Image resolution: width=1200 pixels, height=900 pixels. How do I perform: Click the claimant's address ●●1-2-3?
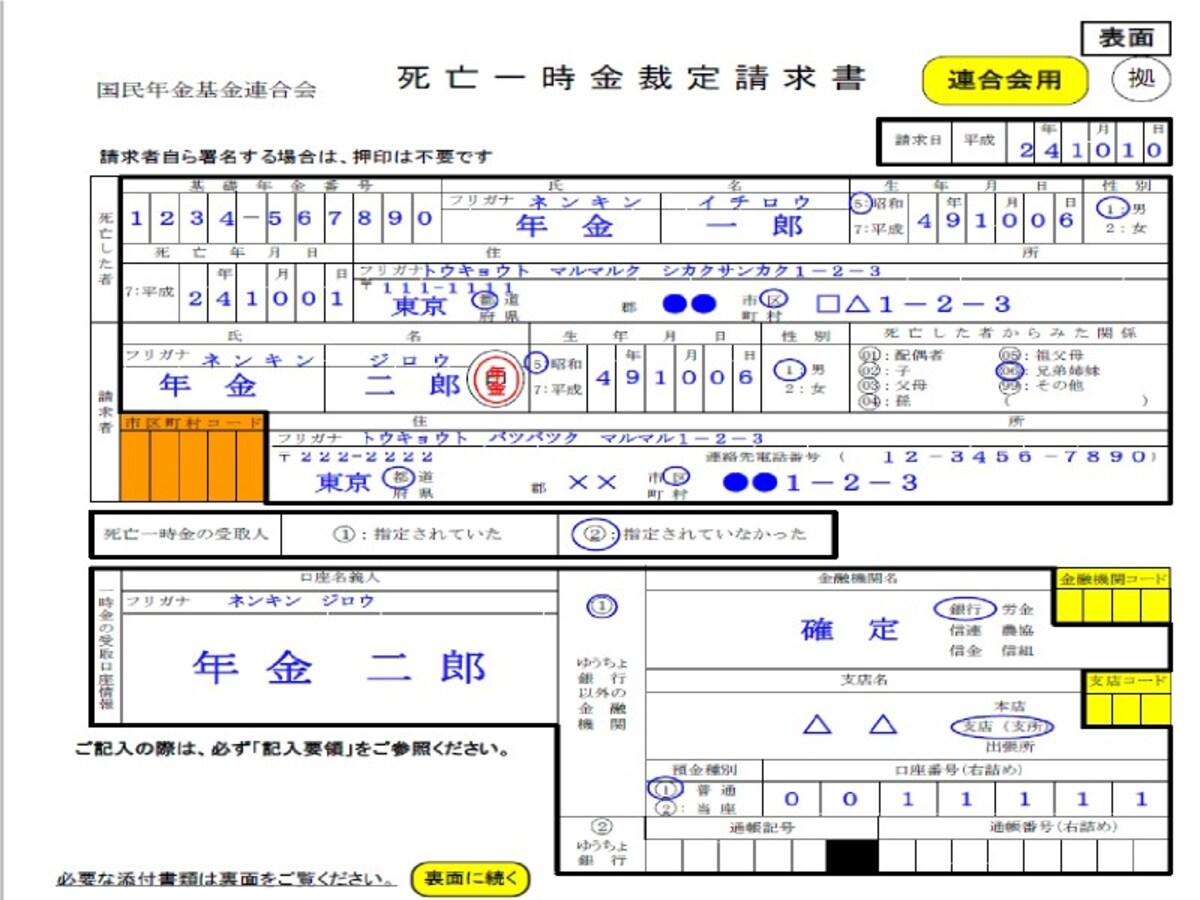point(820,482)
